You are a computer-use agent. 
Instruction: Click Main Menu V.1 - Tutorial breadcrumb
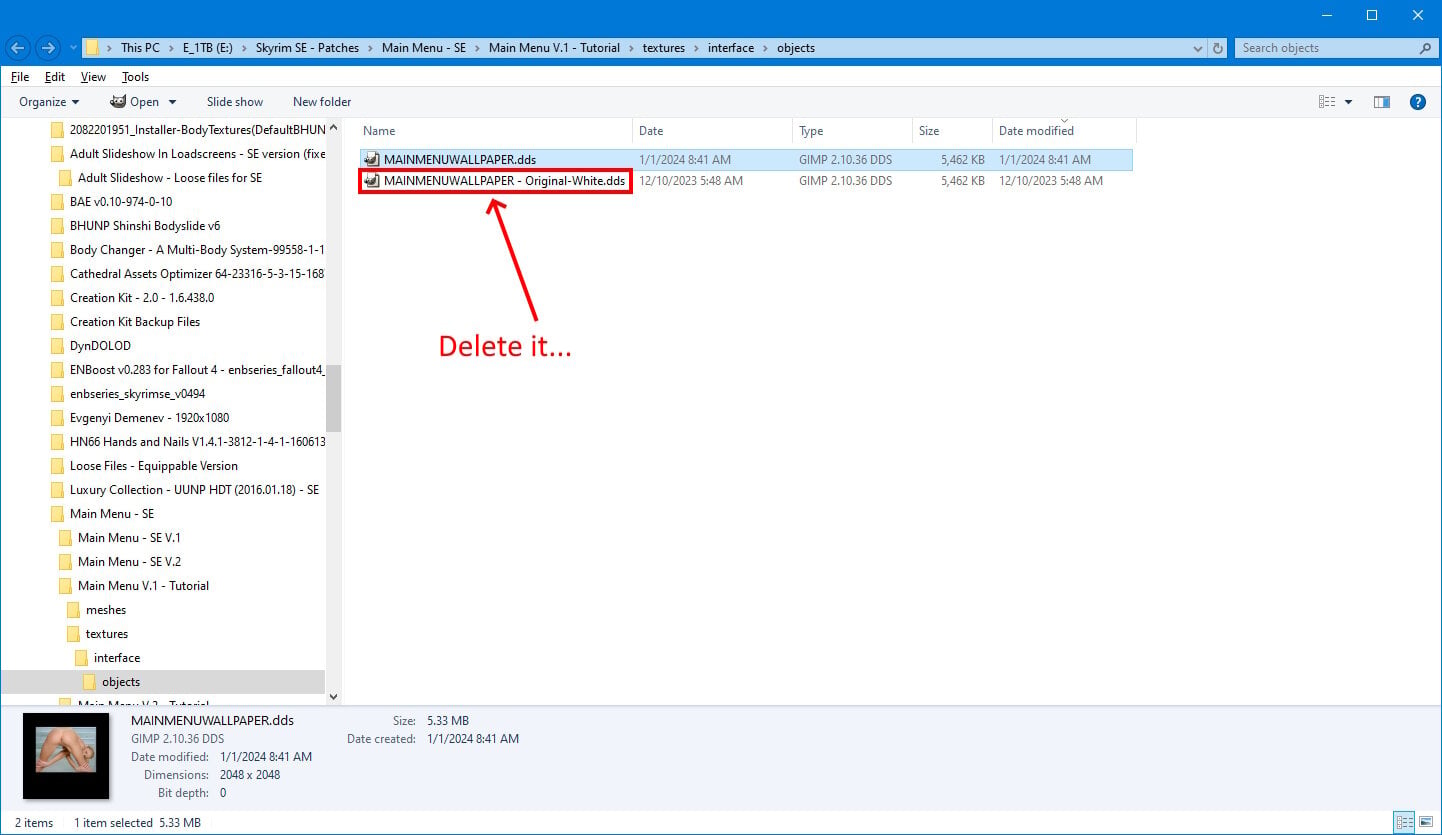click(554, 48)
